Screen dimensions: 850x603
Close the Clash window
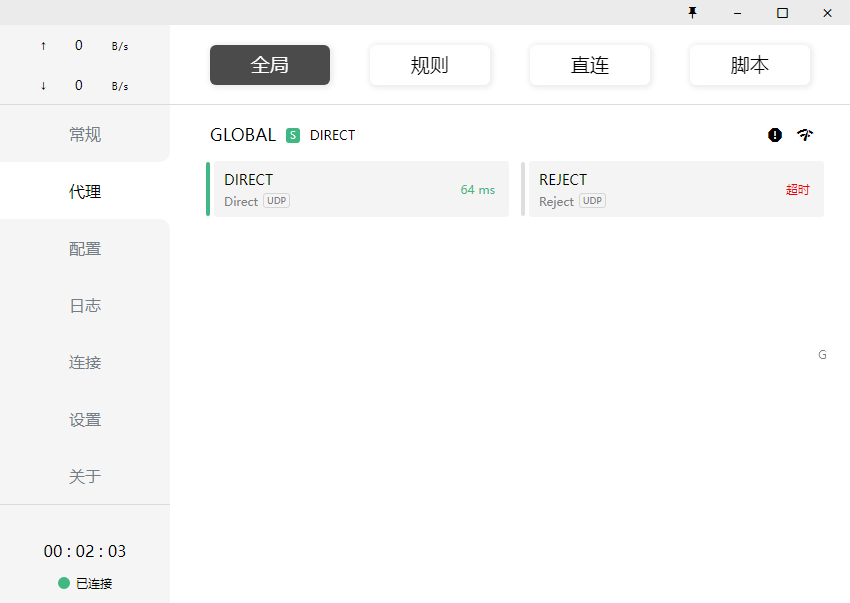click(x=827, y=12)
